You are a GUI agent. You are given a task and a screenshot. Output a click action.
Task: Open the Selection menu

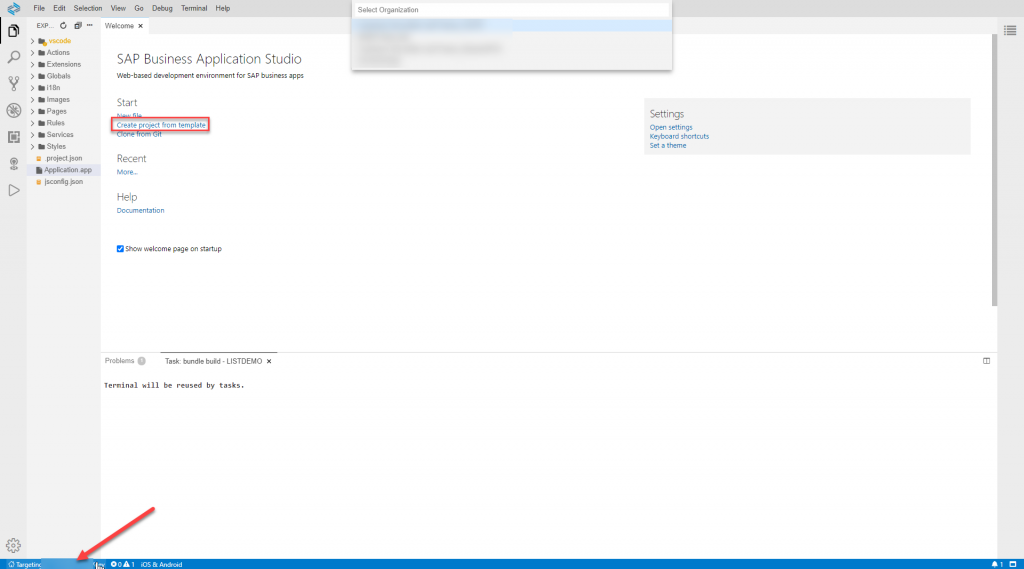(88, 8)
